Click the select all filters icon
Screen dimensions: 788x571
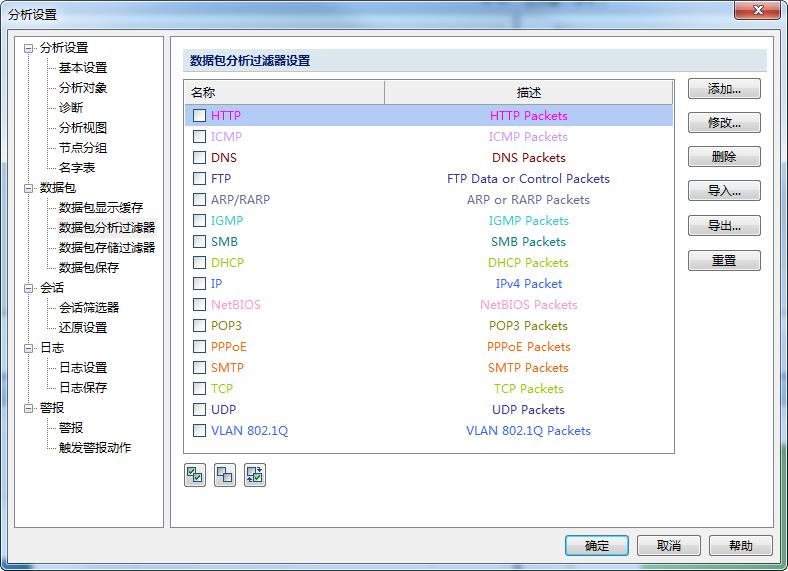tap(195, 476)
